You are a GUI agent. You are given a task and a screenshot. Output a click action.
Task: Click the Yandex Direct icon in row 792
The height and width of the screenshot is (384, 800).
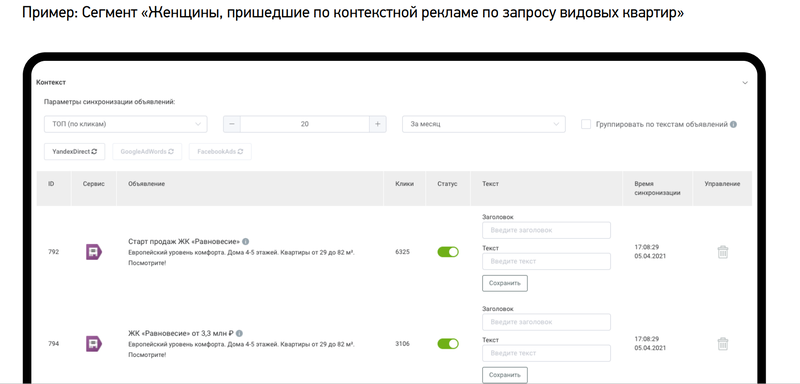pyautogui.click(x=94, y=252)
